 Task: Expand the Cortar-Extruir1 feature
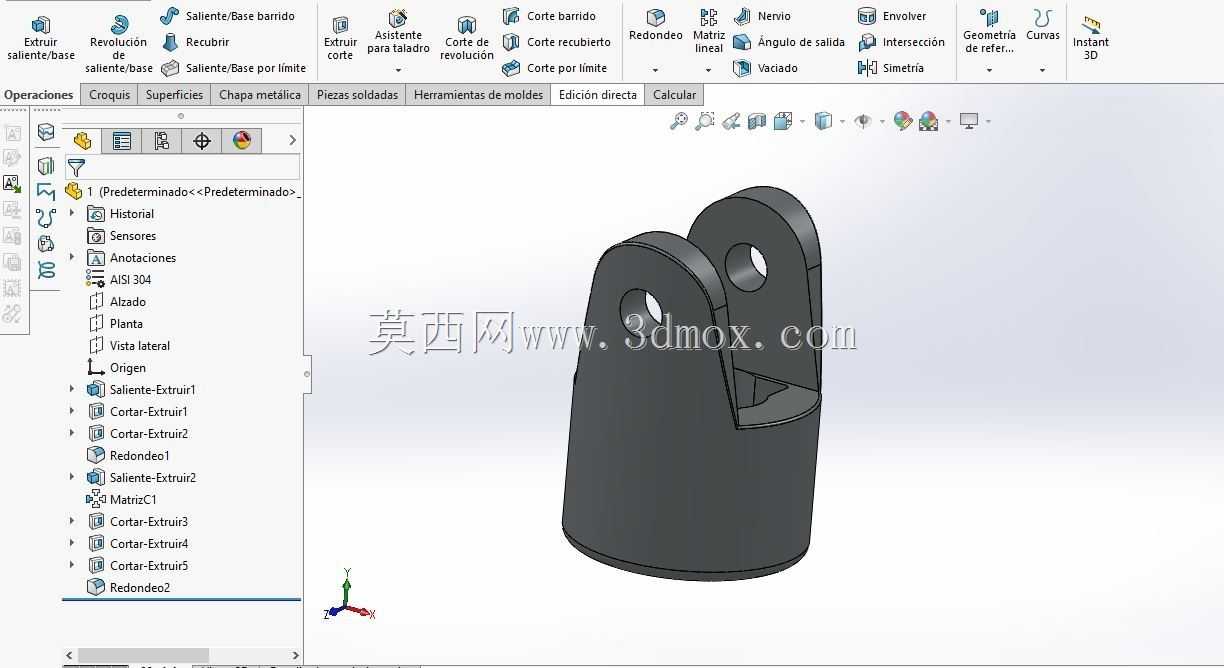(72, 411)
